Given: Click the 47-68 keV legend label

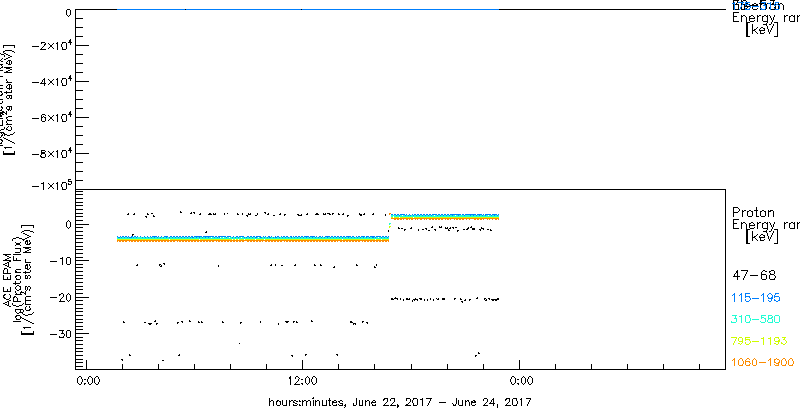Looking at the screenshot, I should pyautogui.click(x=754, y=276).
